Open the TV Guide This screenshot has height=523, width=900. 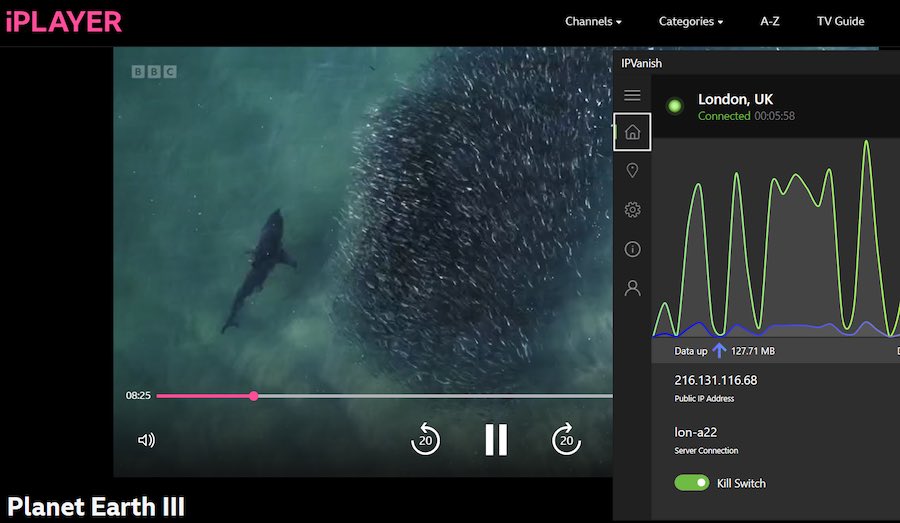coord(840,21)
